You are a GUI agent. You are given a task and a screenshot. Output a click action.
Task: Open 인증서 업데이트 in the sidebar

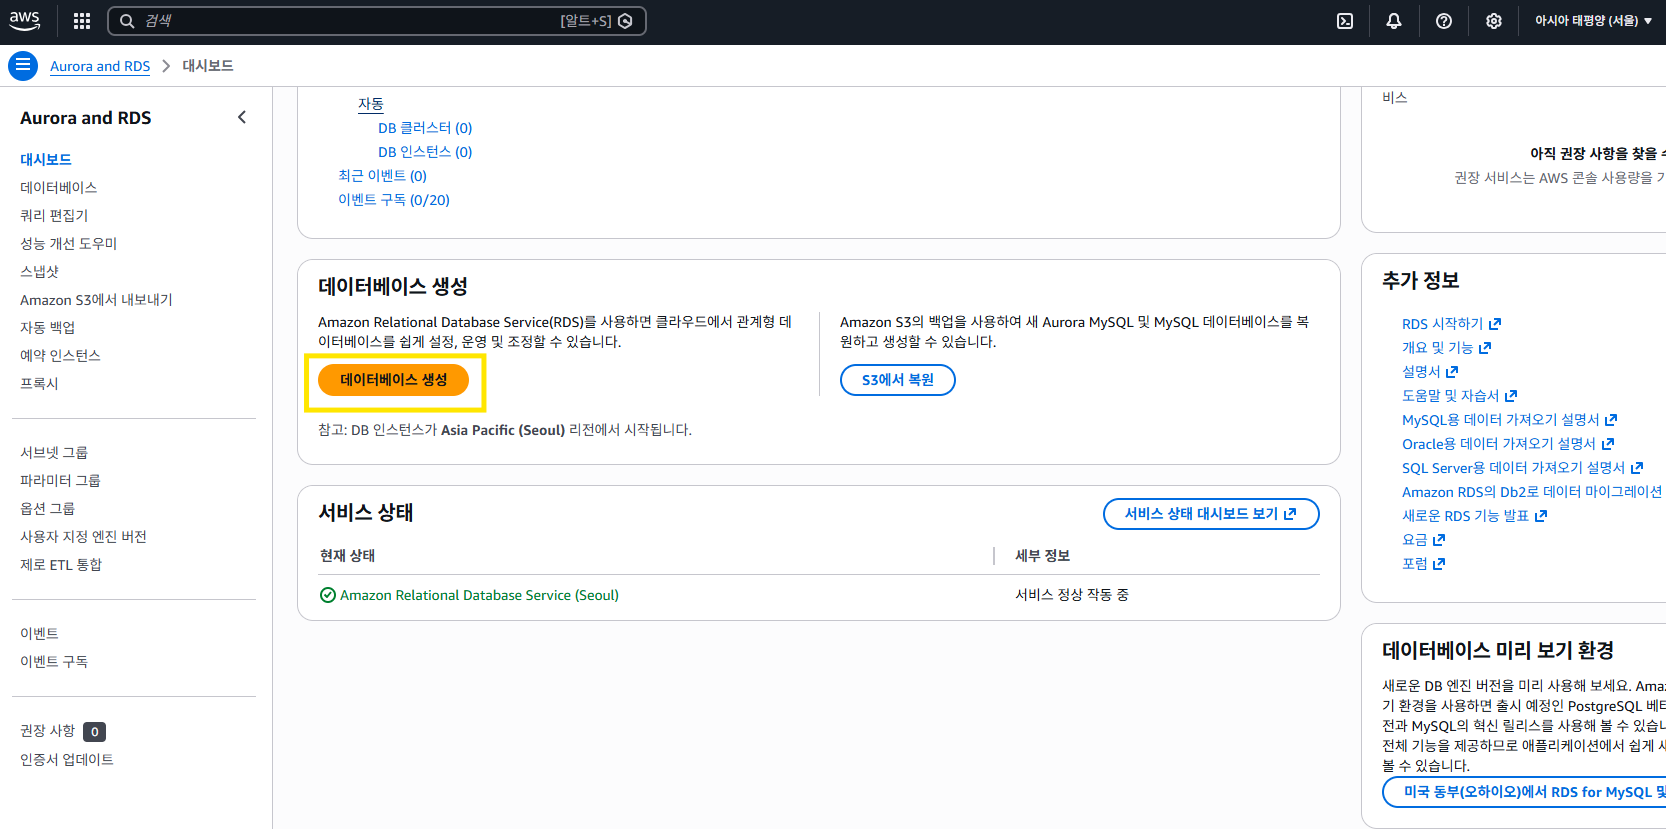(x=67, y=759)
